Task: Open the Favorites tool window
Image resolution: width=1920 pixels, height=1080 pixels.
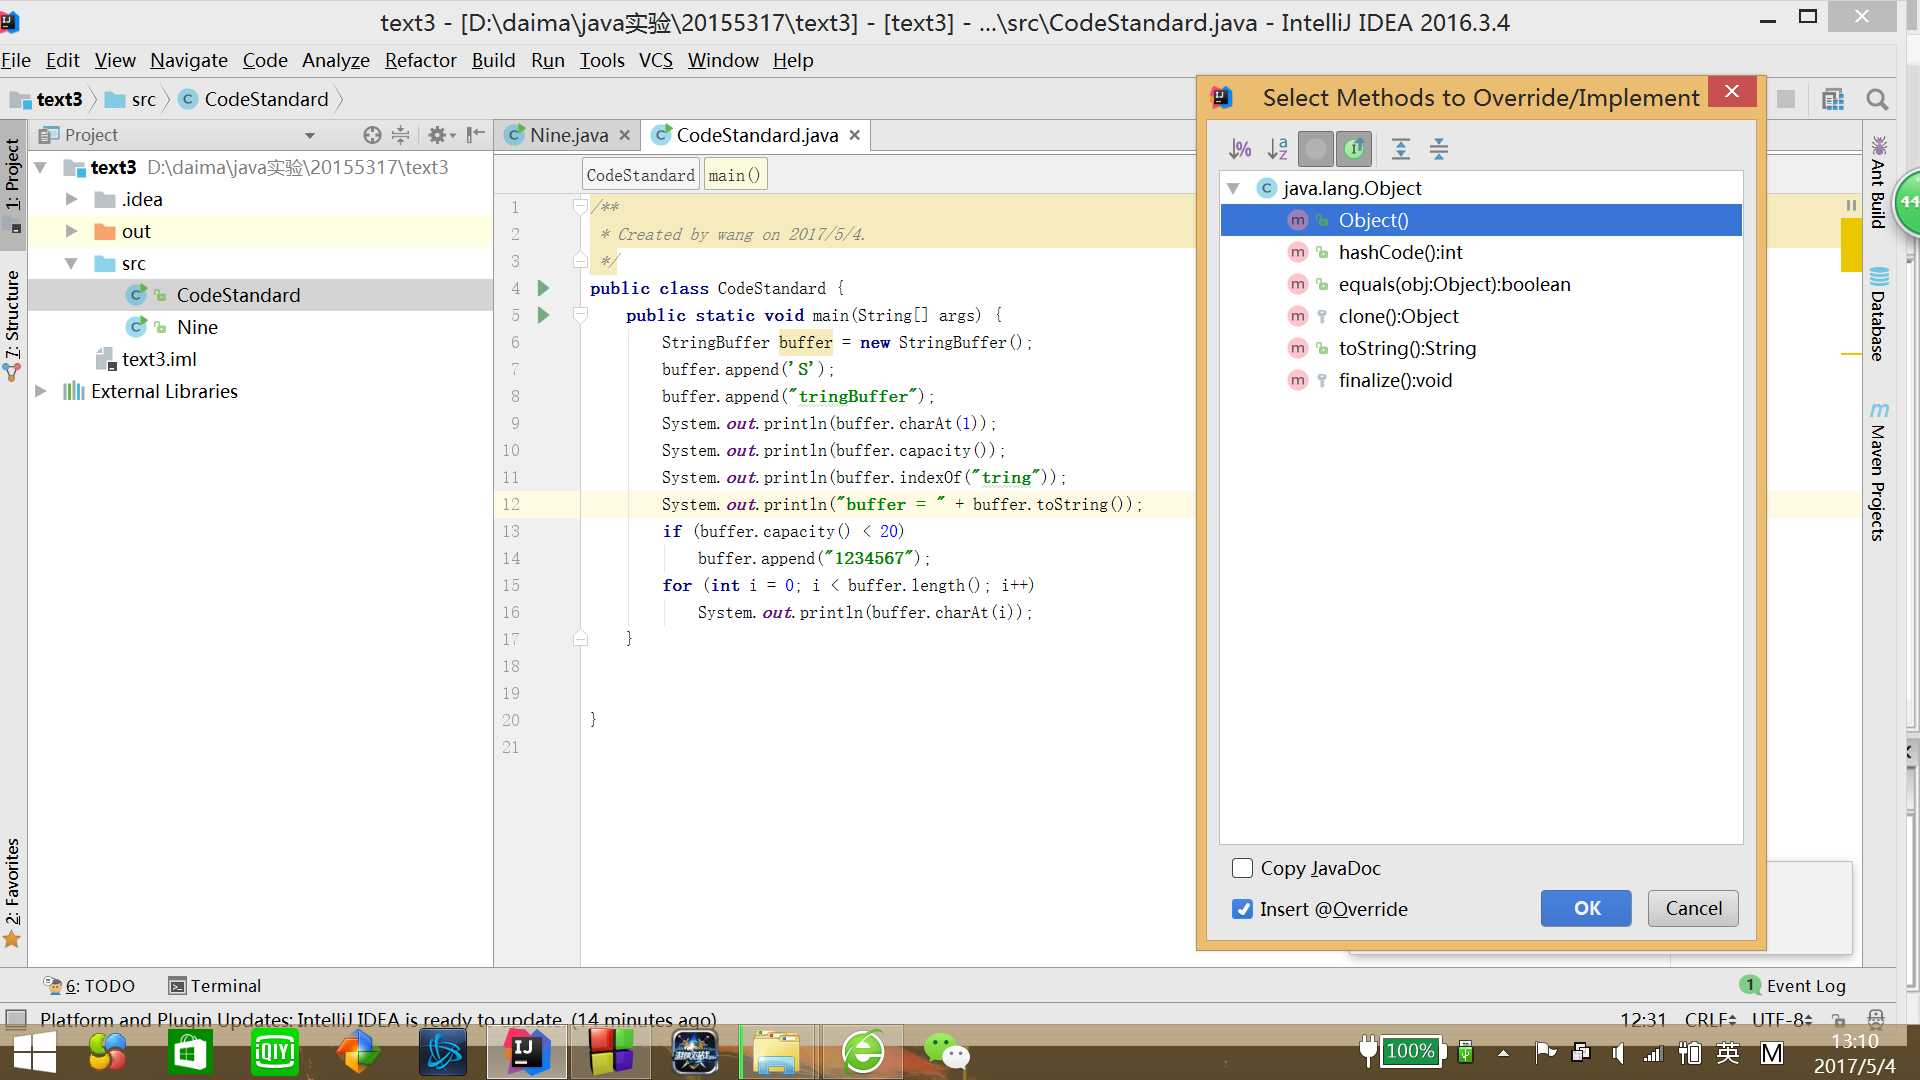Action: click(12, 892)
